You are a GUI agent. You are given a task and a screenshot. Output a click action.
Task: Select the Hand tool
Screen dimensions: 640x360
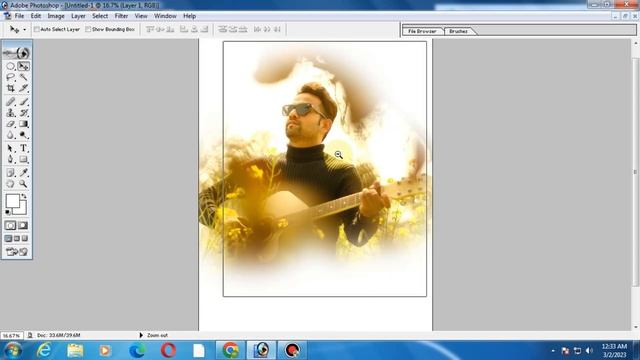tap(11, 184)
